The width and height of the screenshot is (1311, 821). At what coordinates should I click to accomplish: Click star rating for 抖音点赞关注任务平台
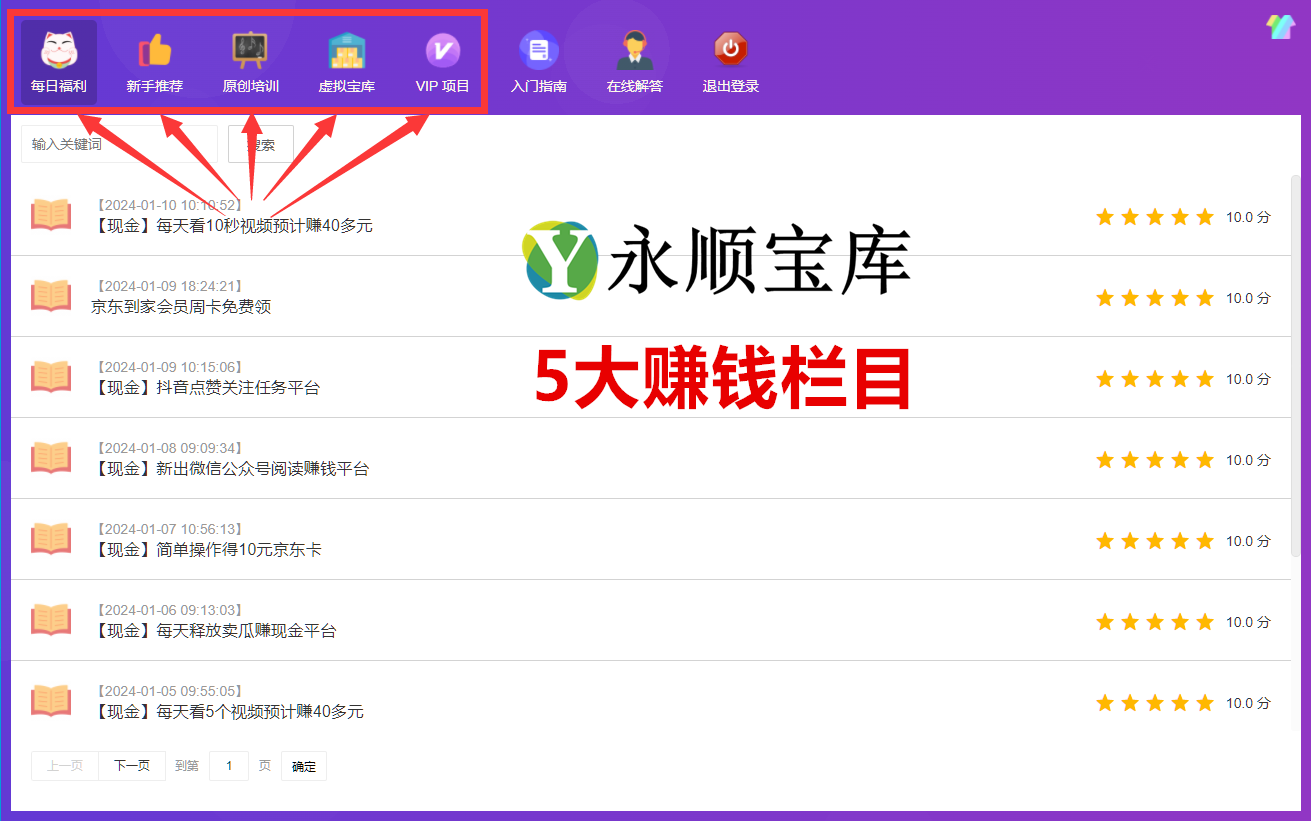click(1155, 379)
